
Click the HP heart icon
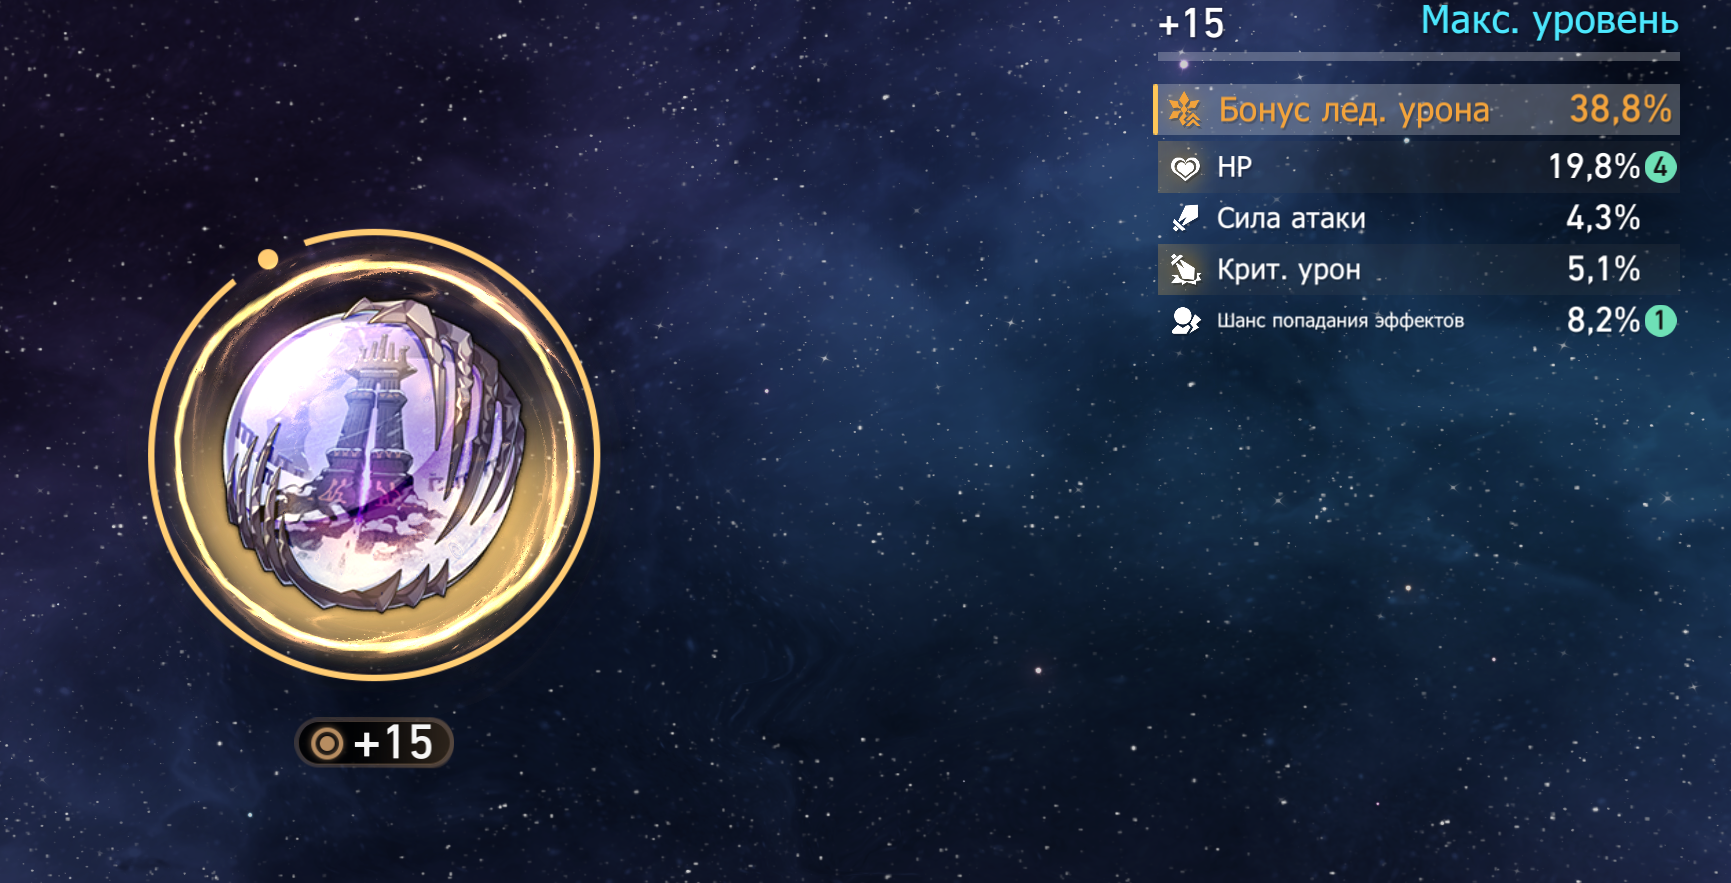pos(1185,168)
